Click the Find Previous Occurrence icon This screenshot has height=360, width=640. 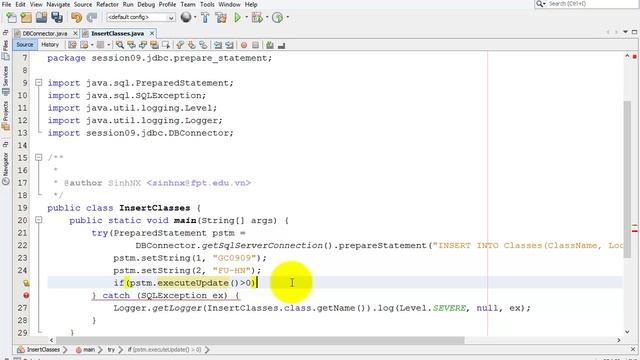click(x=131, y=45)
